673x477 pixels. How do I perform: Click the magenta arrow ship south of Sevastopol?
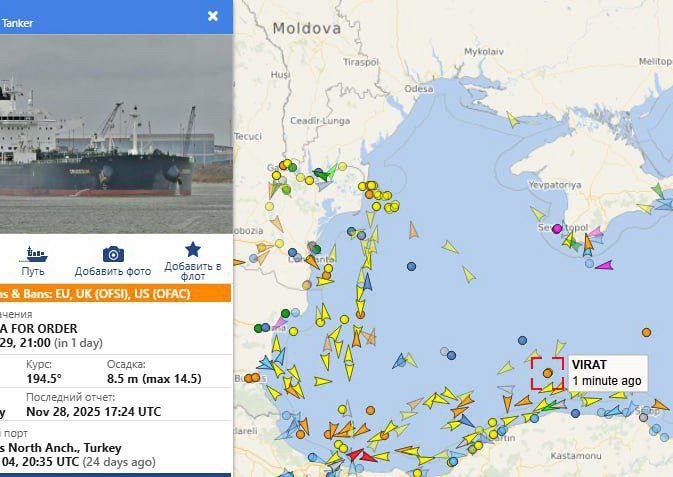[604, 265]
